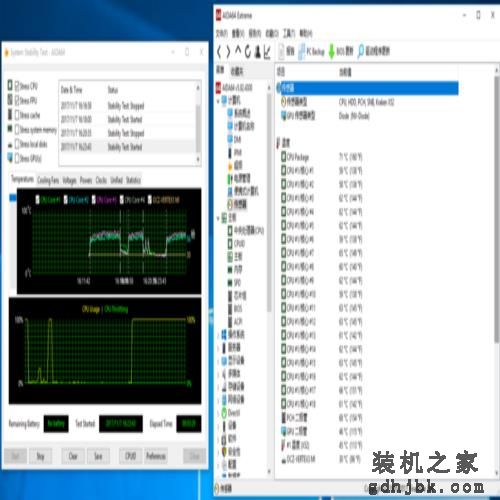Screen dimensions: 500x500
Task: Click the Clear button
Action: click(73, 456)
